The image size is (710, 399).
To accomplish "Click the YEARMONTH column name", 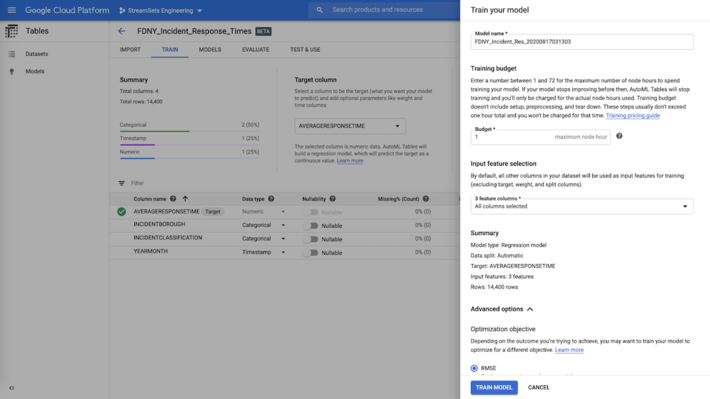I will point(150,251).
